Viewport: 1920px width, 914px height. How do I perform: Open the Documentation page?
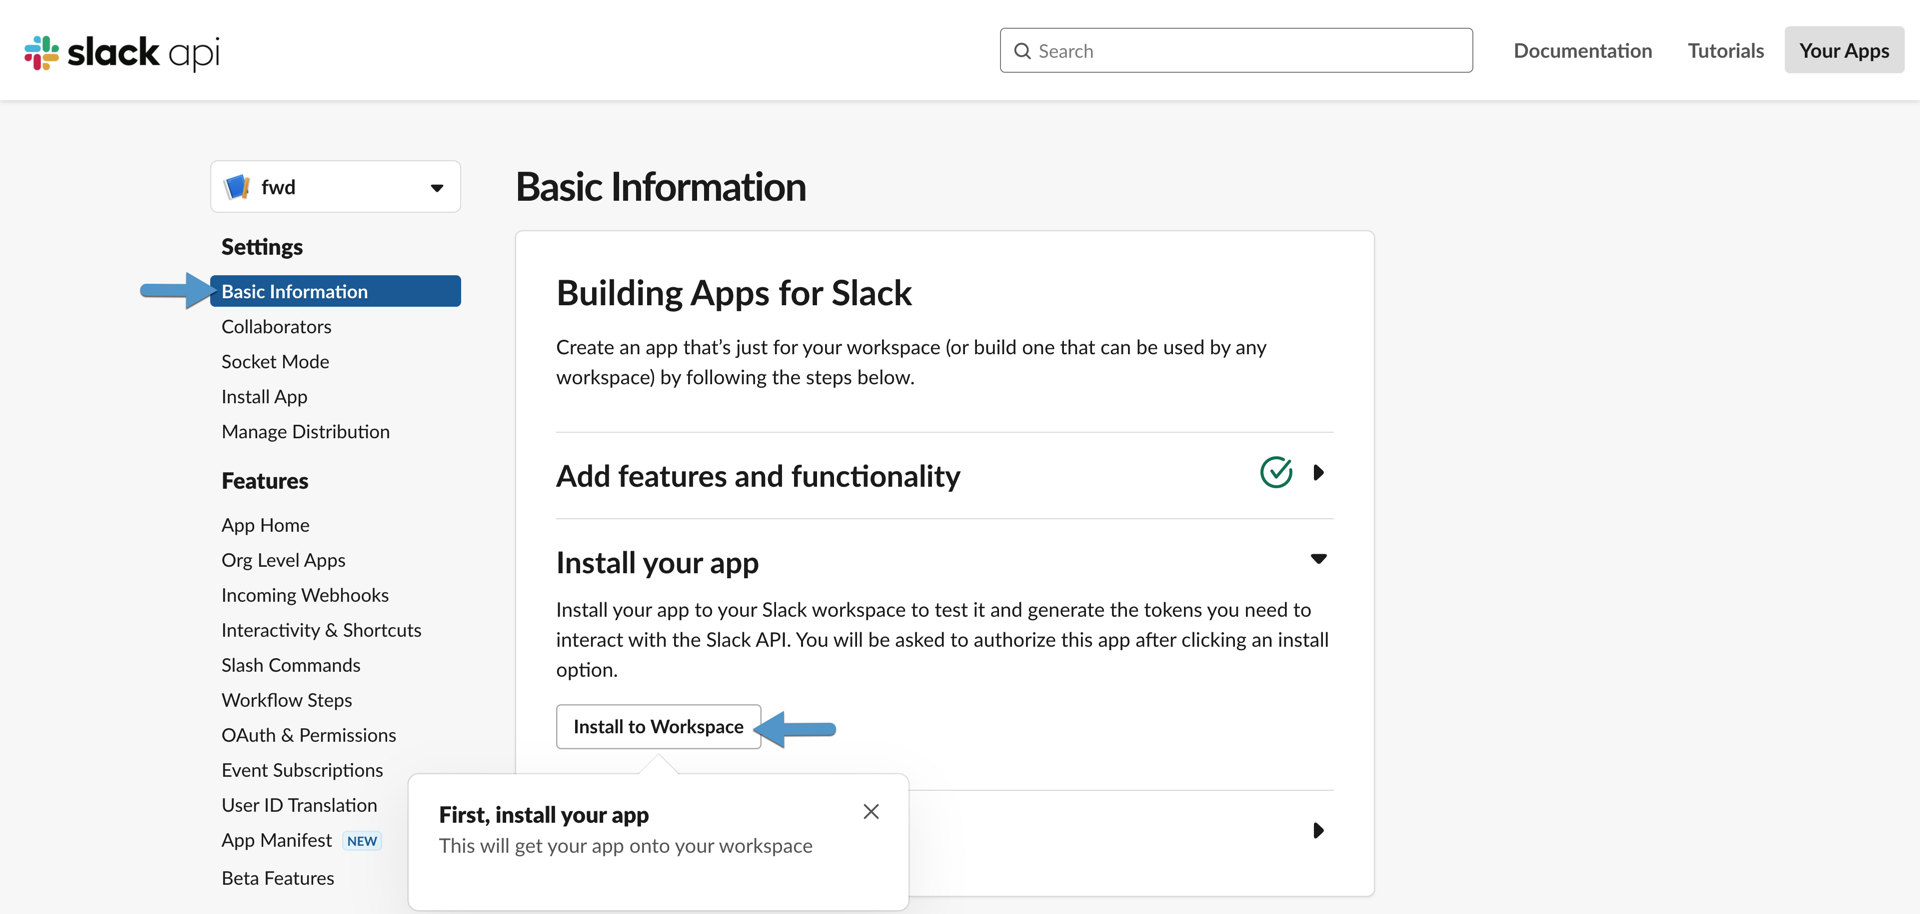click(x=1582, y=50)
